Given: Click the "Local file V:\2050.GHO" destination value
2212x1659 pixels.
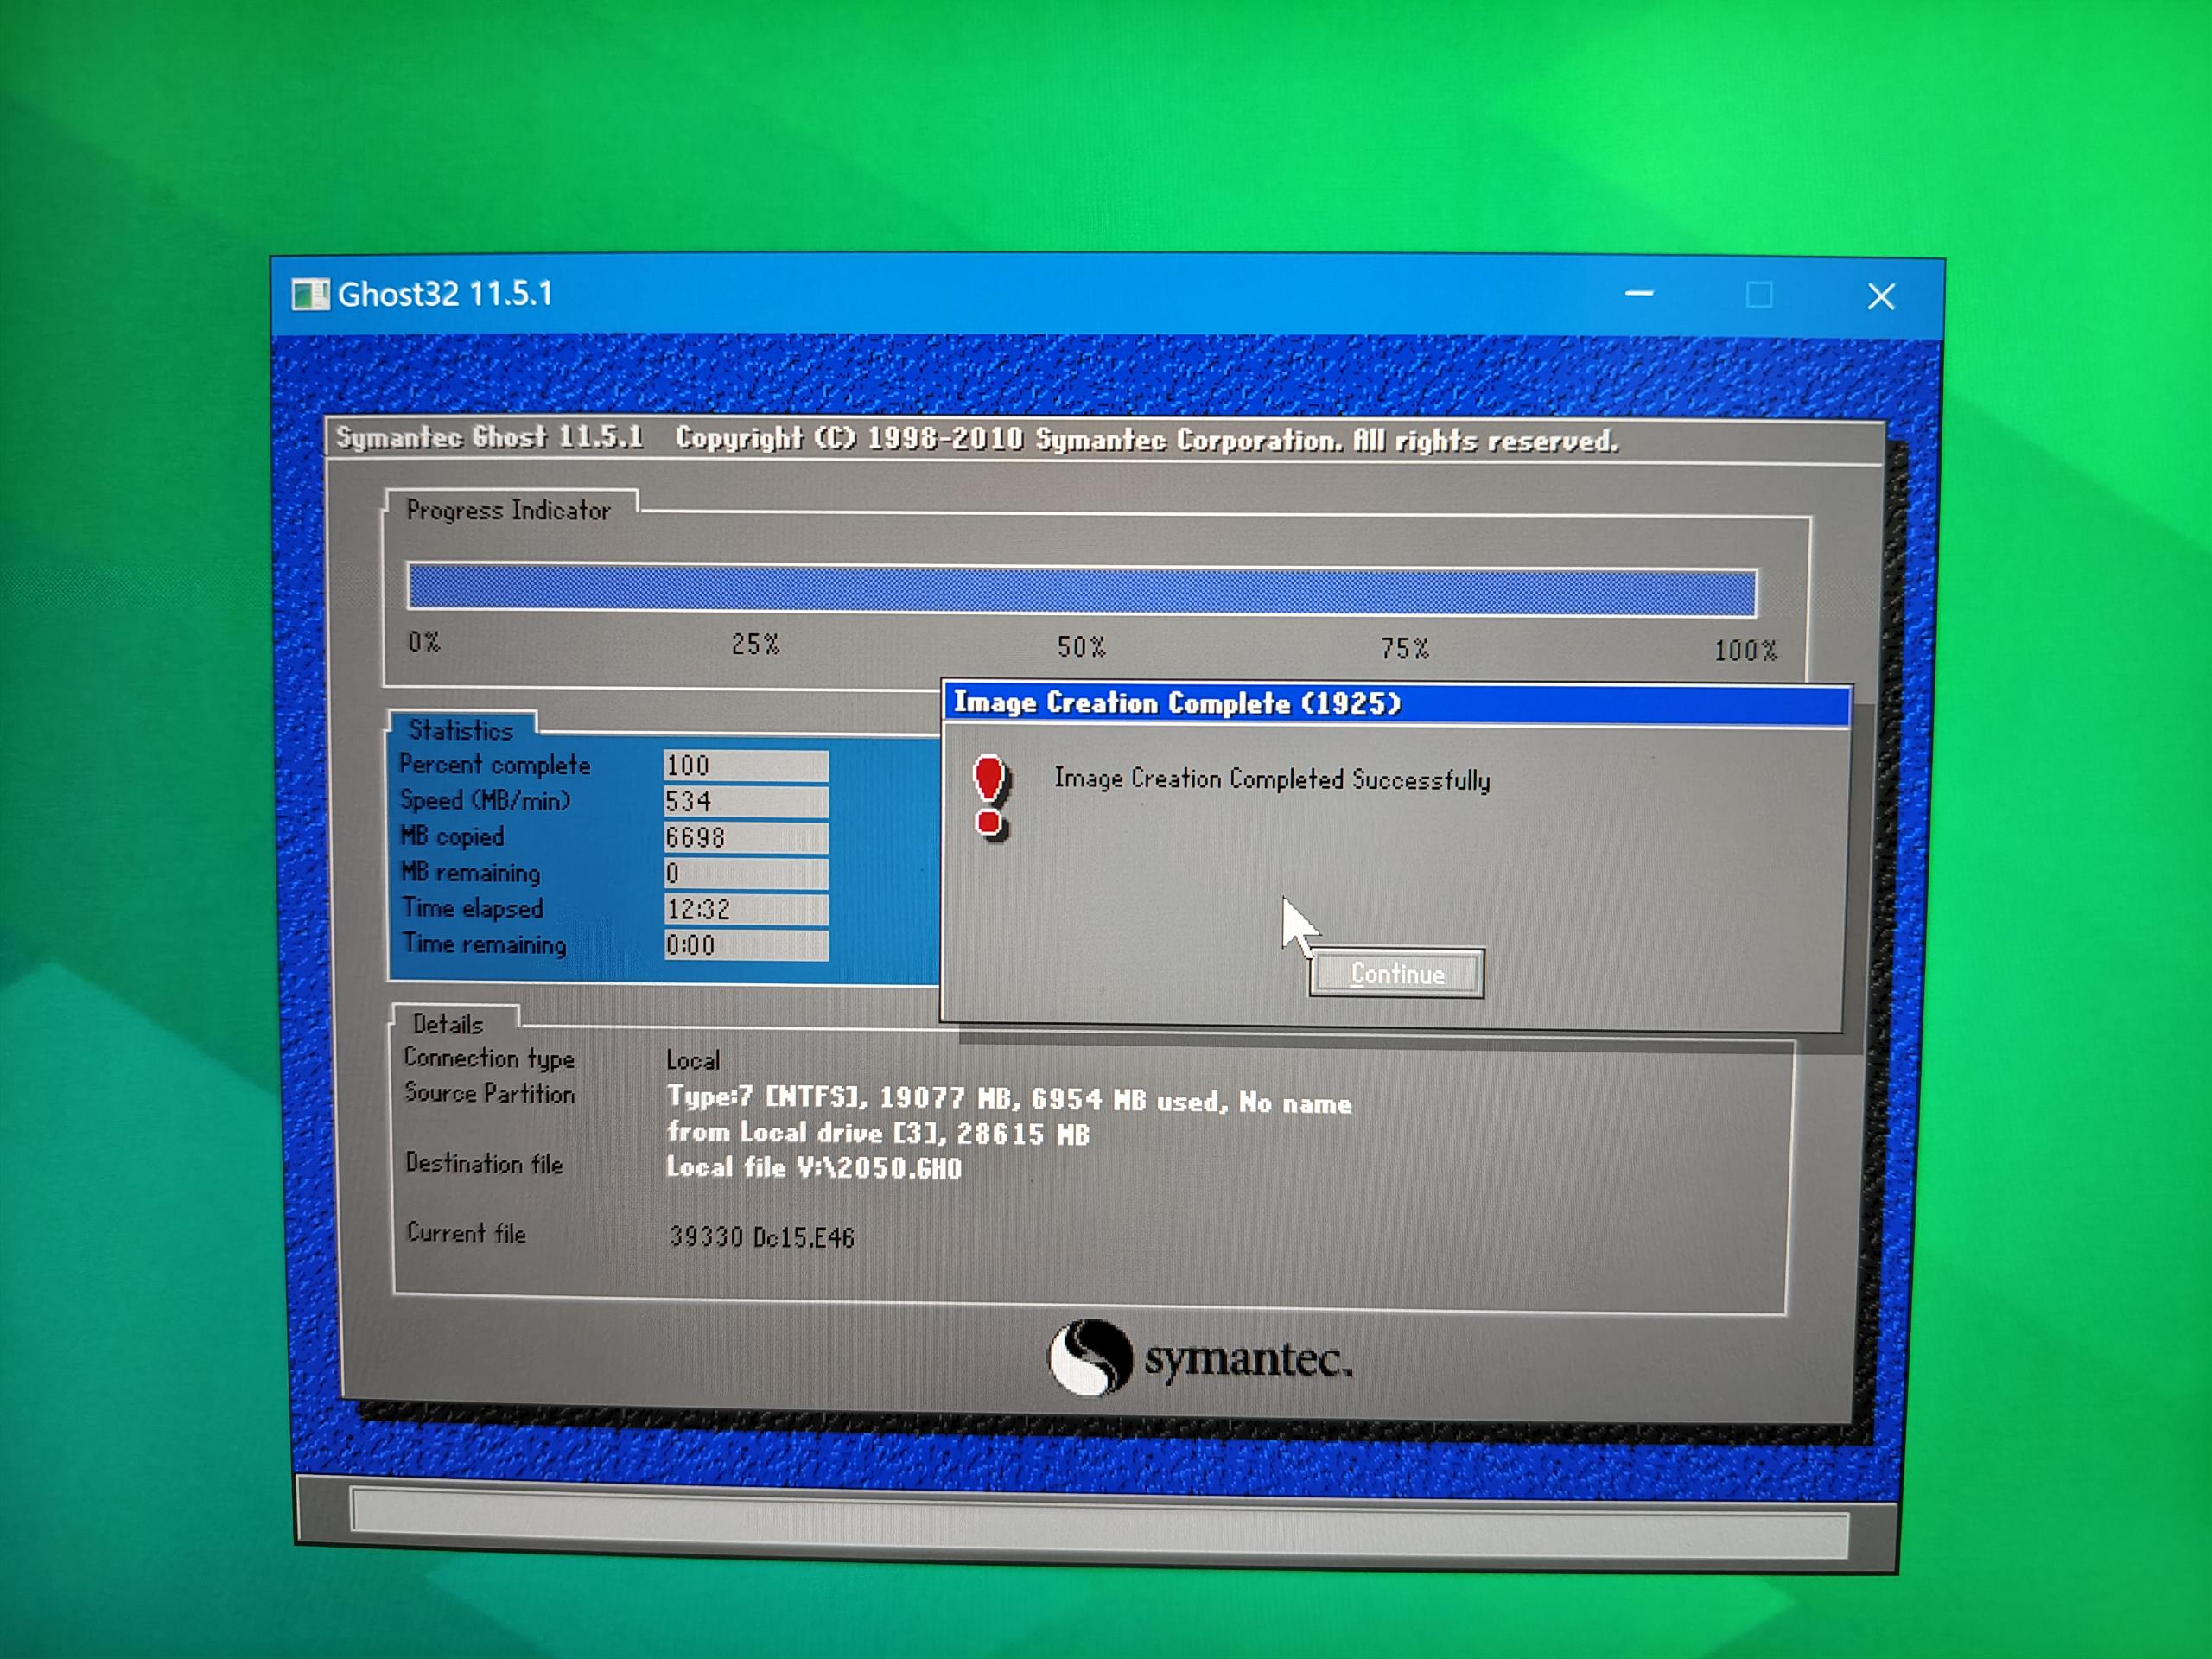Looking at the screenshot, I should pyautogui.click(x=814, y=1168).
